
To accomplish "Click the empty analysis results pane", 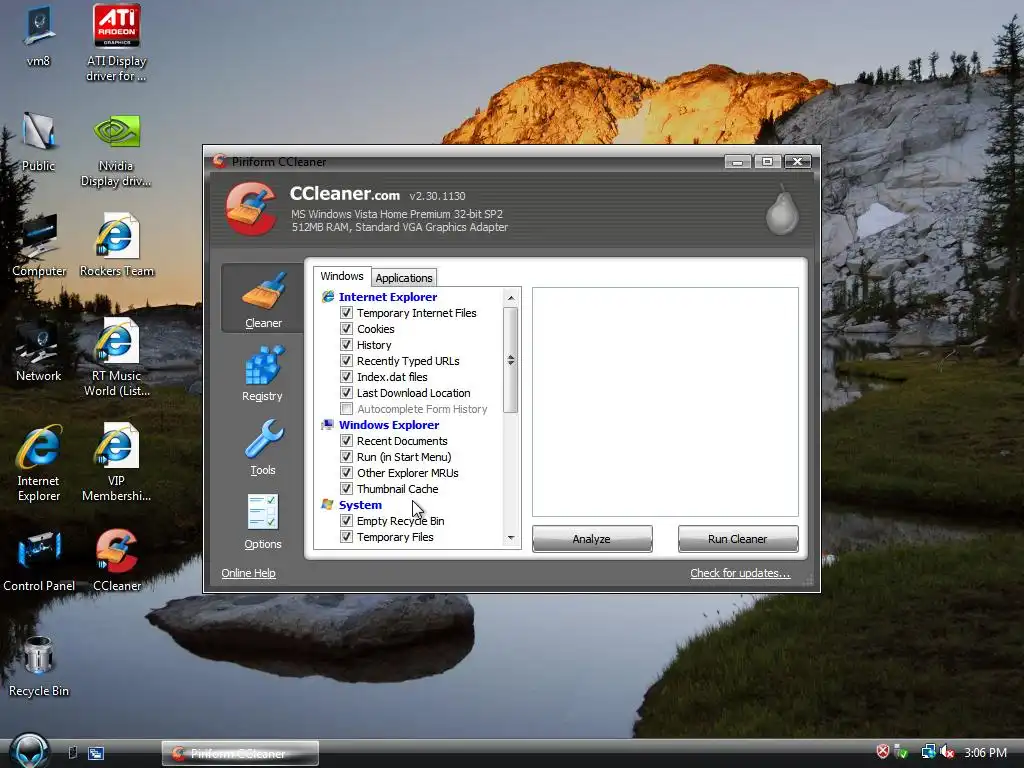I will coord(665,402).
